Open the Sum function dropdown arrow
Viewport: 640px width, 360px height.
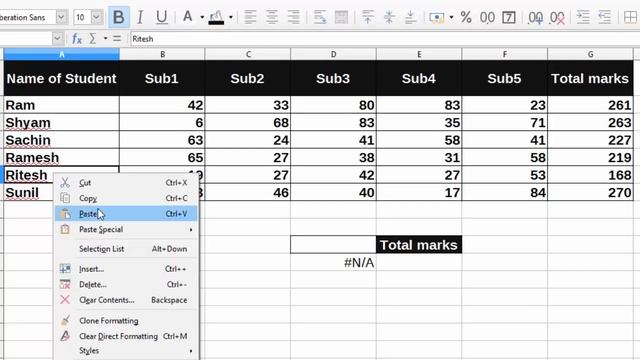coord(105,39)
